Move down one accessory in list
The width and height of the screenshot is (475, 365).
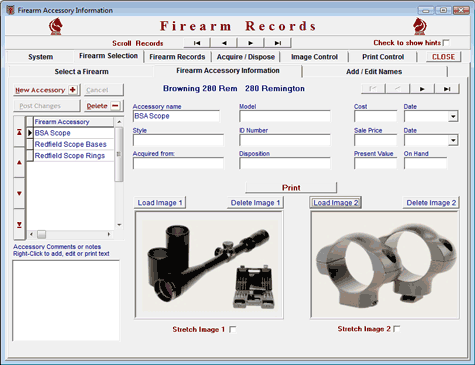(x=19, y=193)
